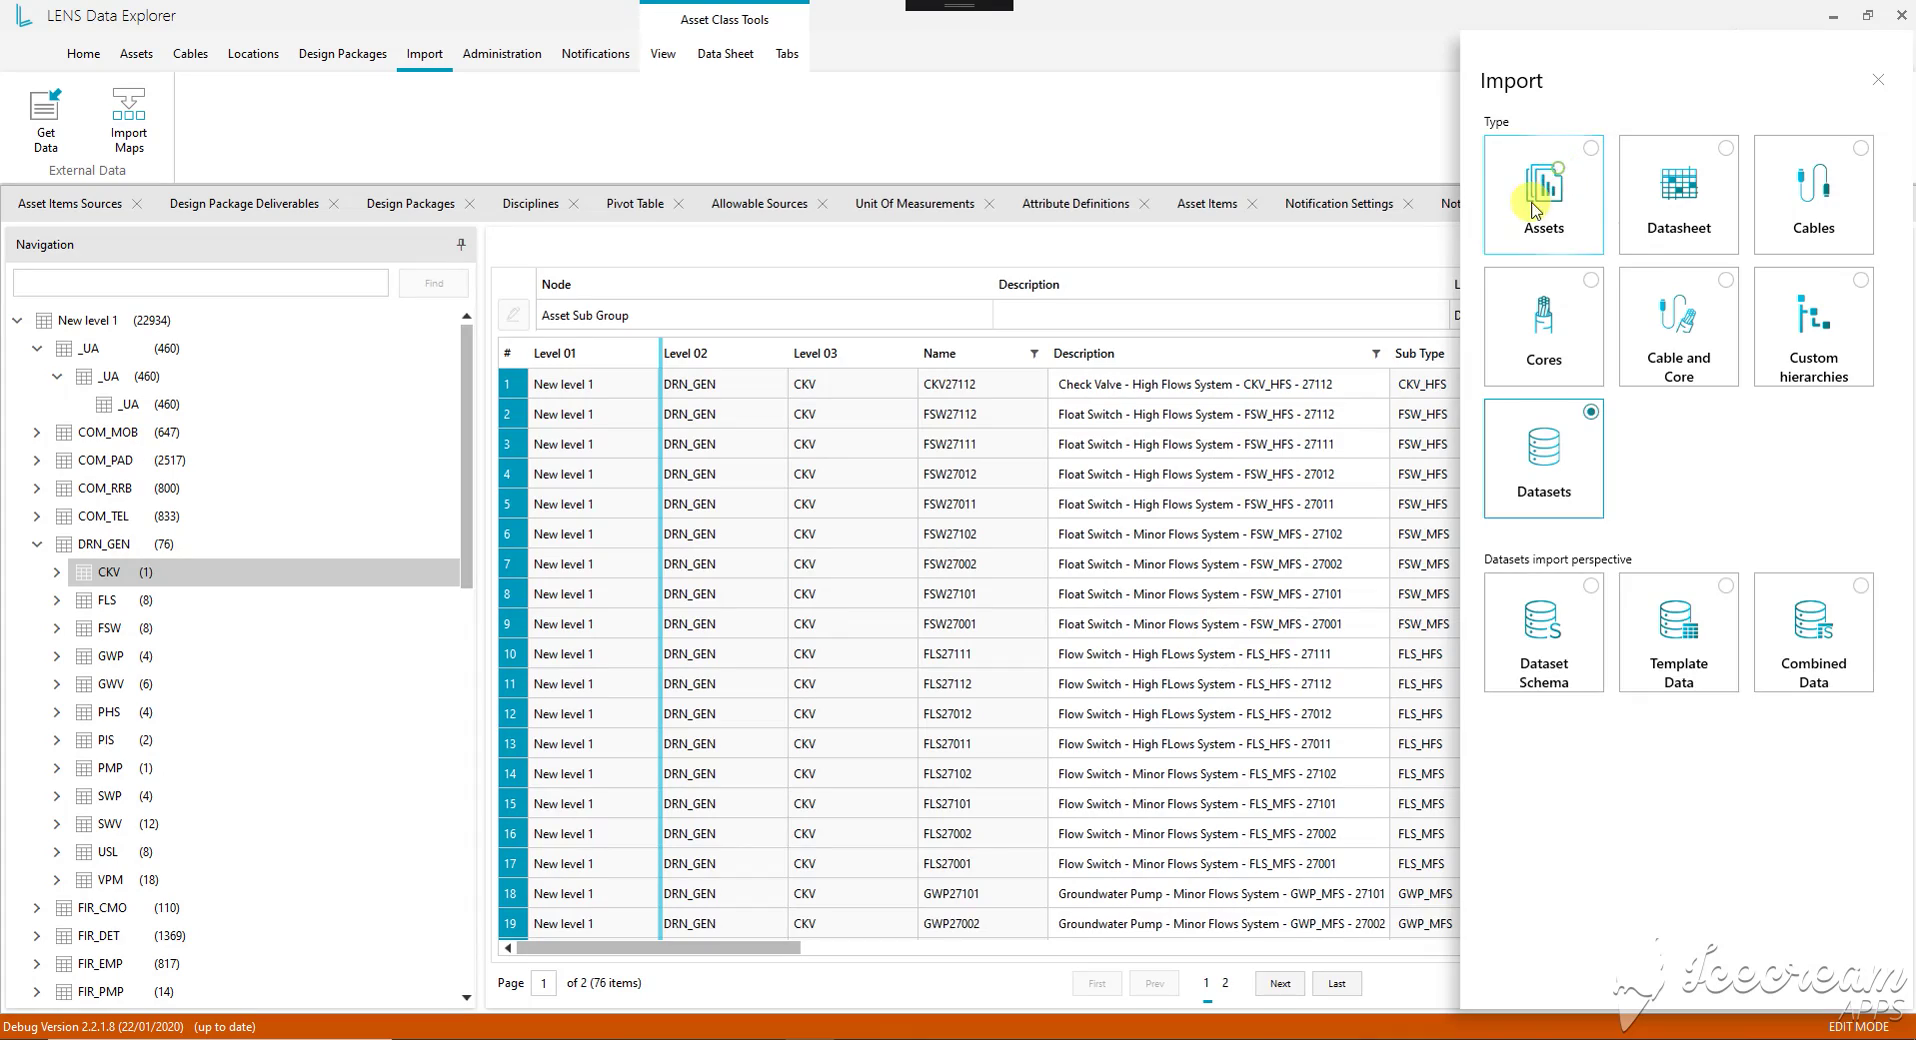Close the Import side panel
Screen dimensions: 1916x1040
coord(1878,80)
